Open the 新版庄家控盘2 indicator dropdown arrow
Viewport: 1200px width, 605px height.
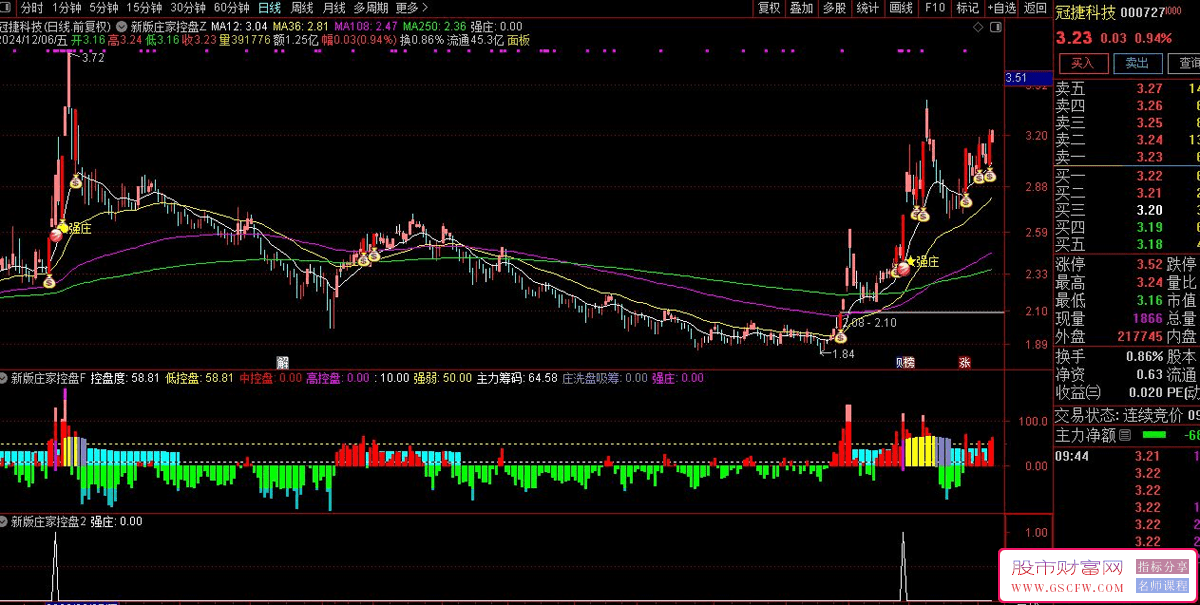coord(6,522)
